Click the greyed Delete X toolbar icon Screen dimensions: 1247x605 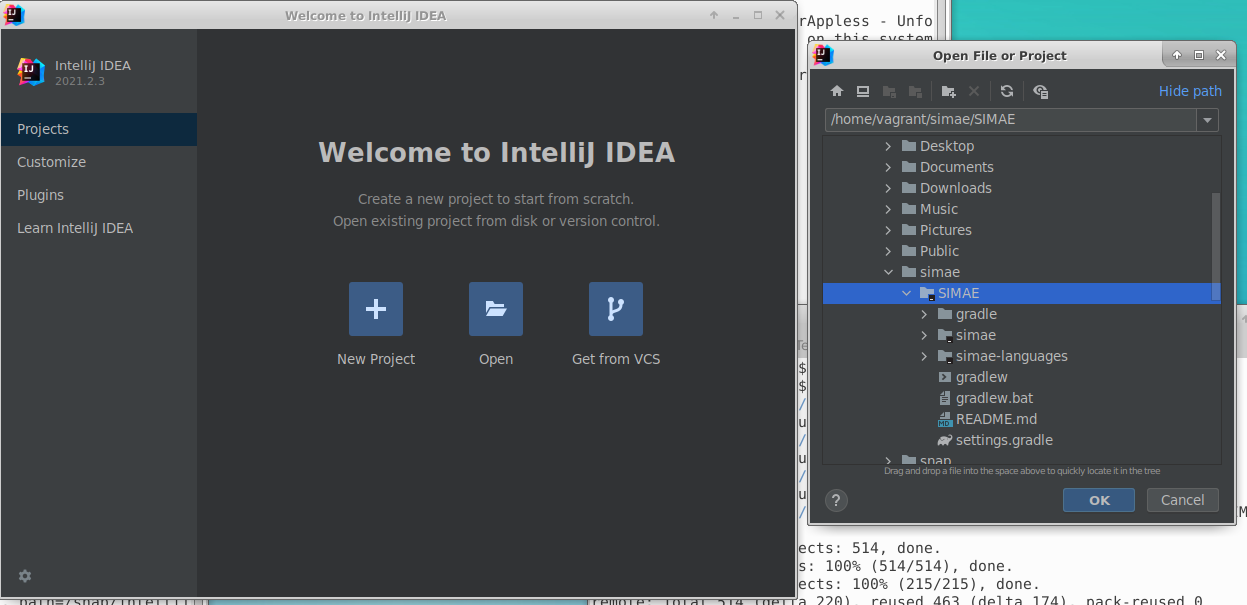[x=974, y=91]
